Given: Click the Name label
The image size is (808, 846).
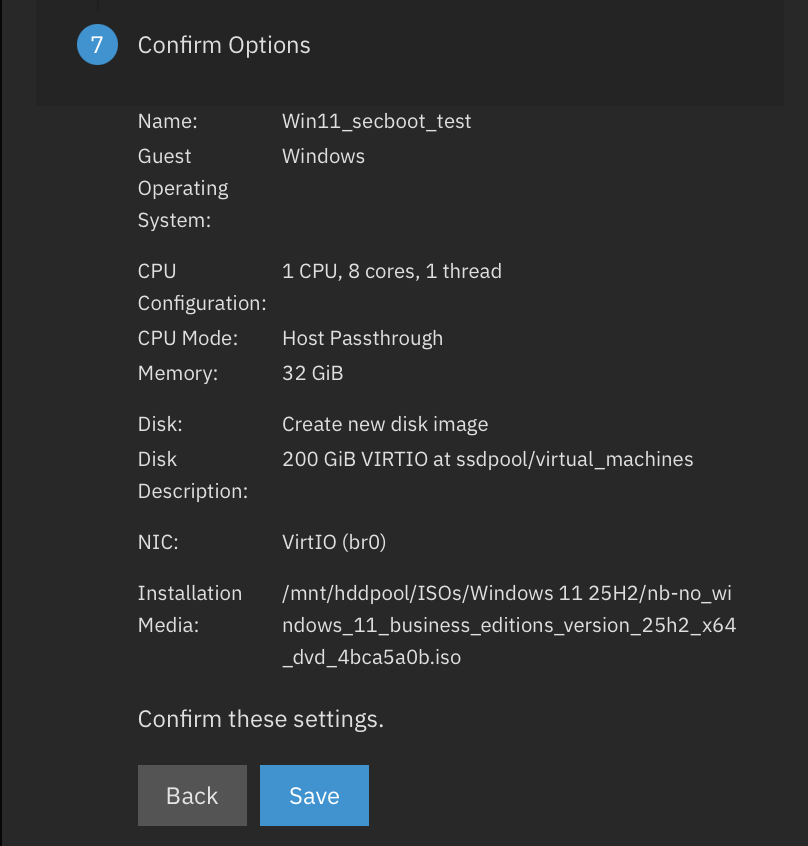Looking at the screenshot, I should point(168,121).
